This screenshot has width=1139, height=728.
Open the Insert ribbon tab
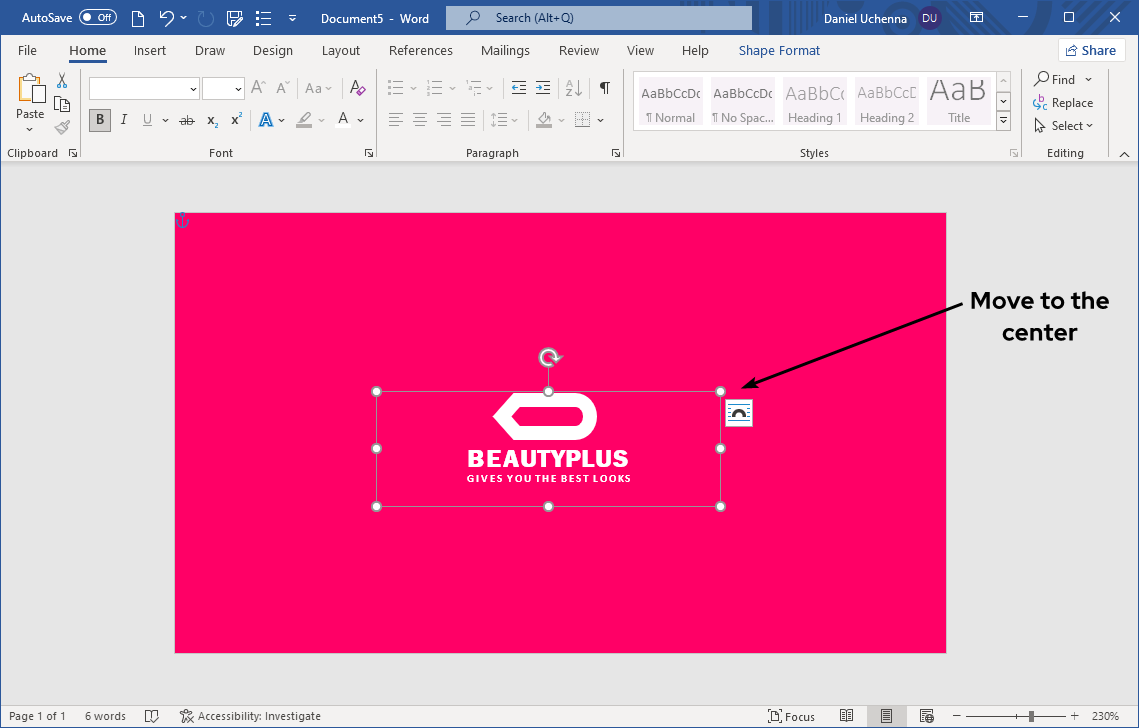click(150, 51)
